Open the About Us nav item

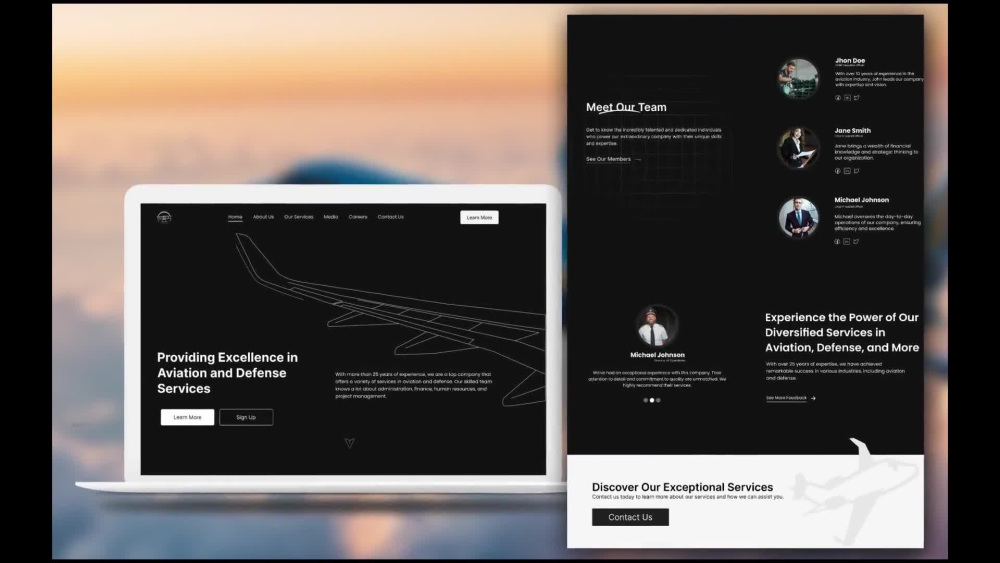(x=263, y=217)
